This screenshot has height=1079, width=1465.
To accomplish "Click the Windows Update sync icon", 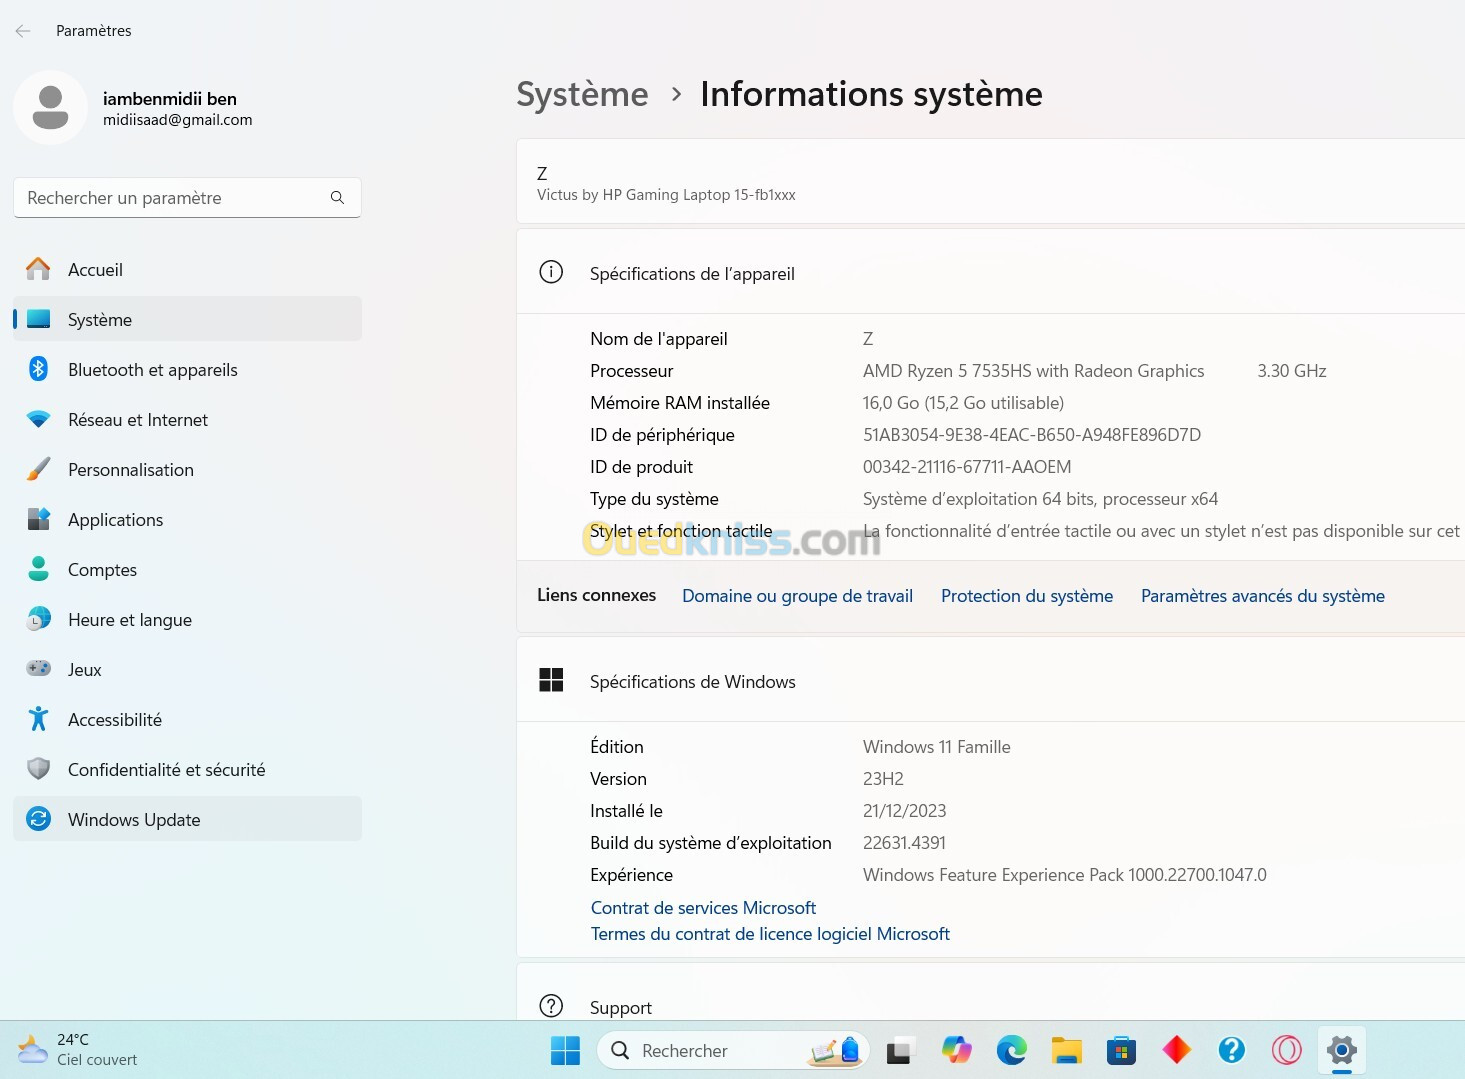I will click(38, 819).
